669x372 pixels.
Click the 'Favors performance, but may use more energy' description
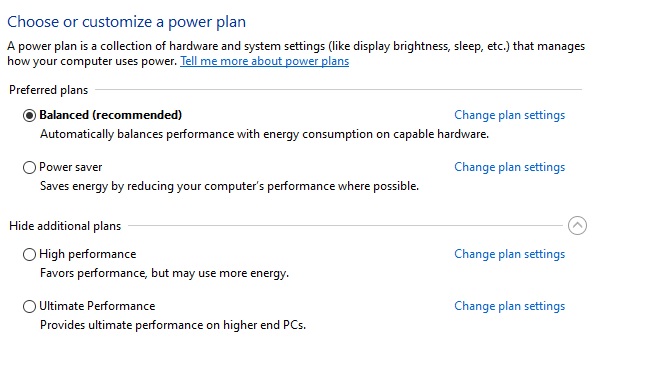(x=165, y=273)
